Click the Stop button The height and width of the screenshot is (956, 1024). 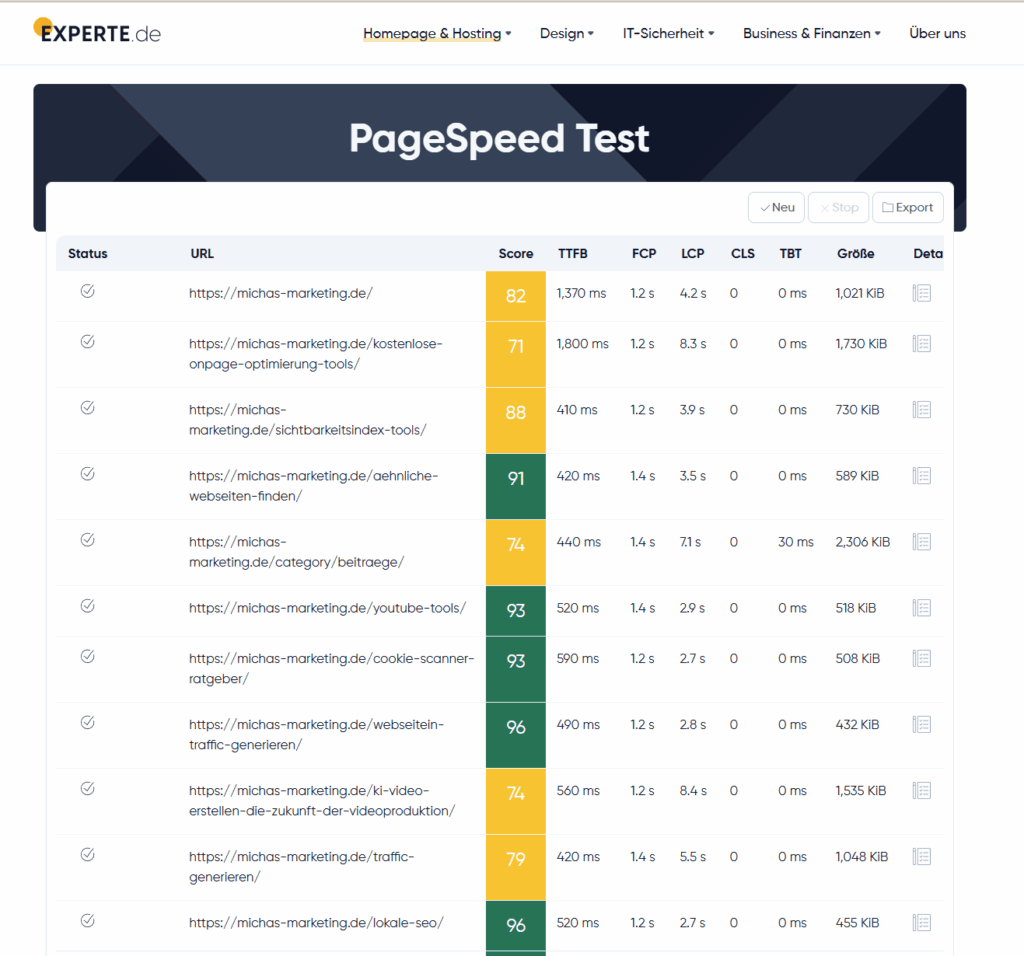(x=839, y=208)
